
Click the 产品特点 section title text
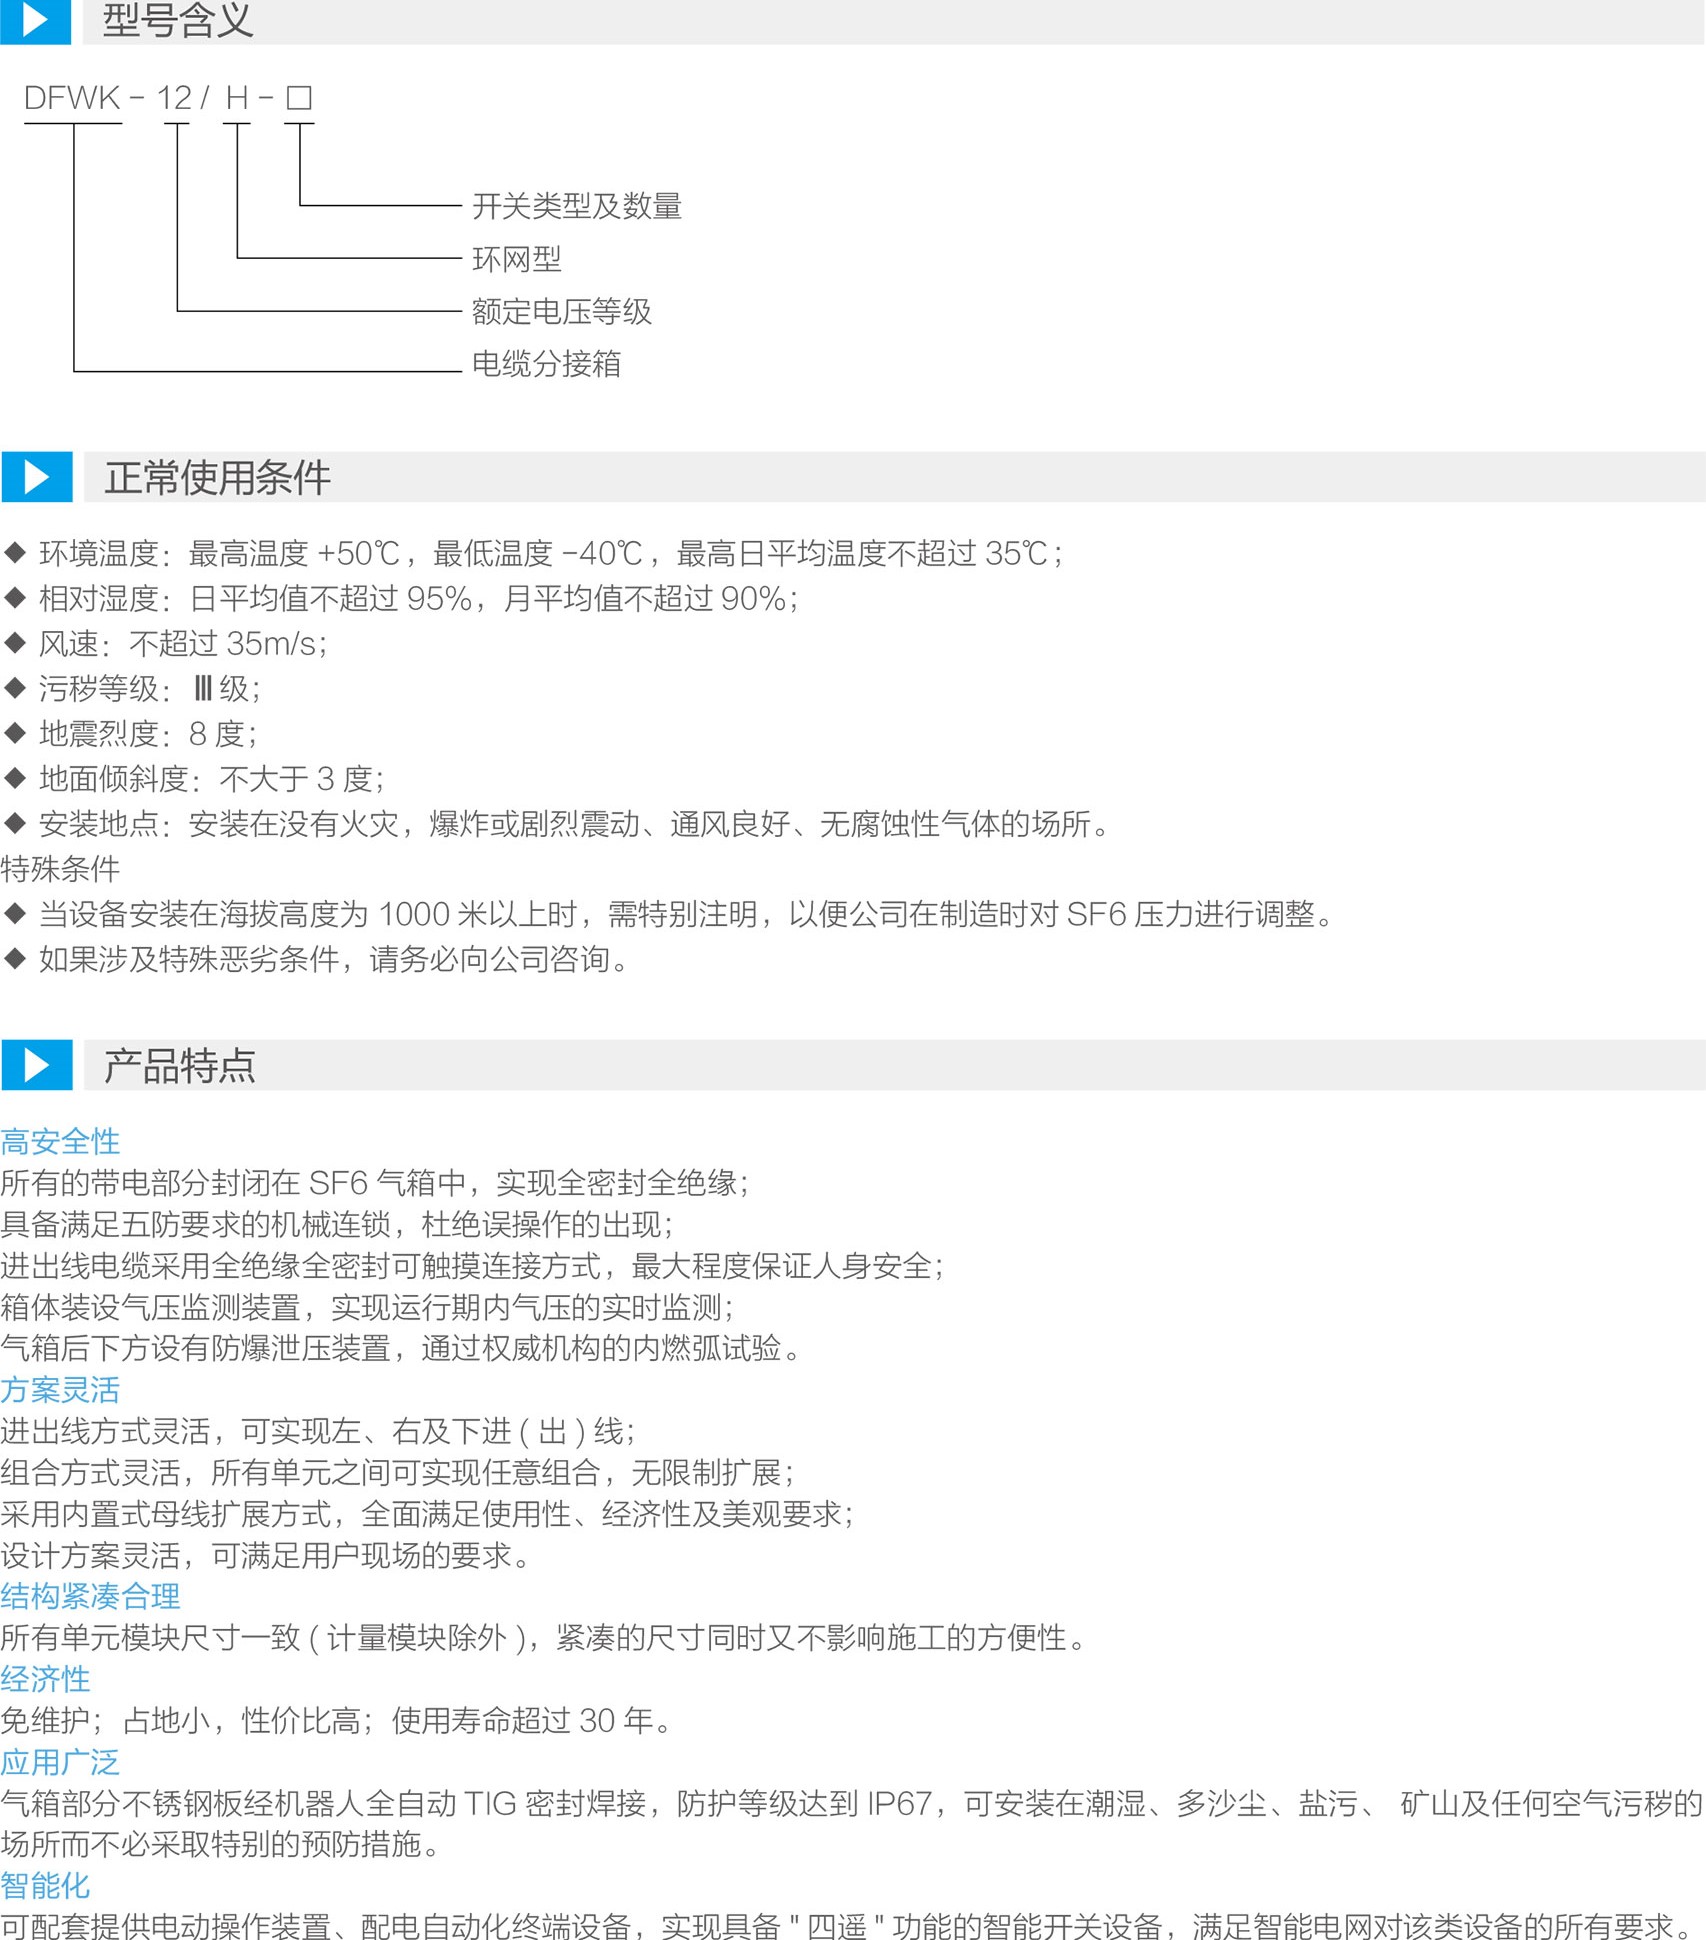[x=180, y=1066]
